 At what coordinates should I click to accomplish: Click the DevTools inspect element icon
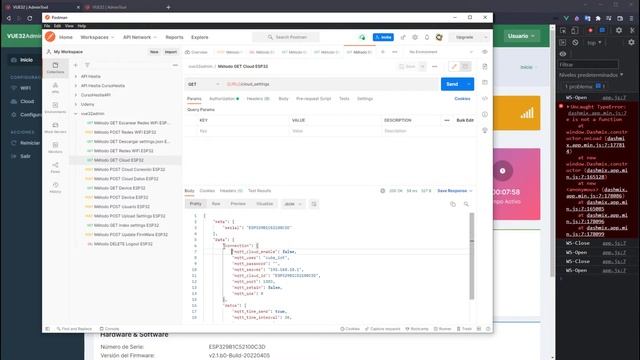(x=563, y=31)
